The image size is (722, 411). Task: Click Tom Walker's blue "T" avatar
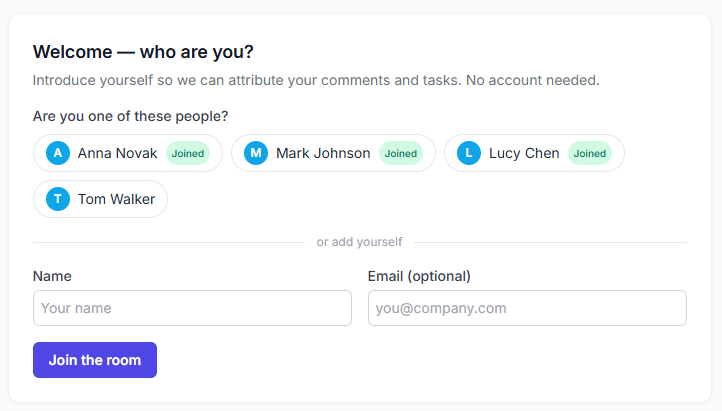[x=58, y=199]
